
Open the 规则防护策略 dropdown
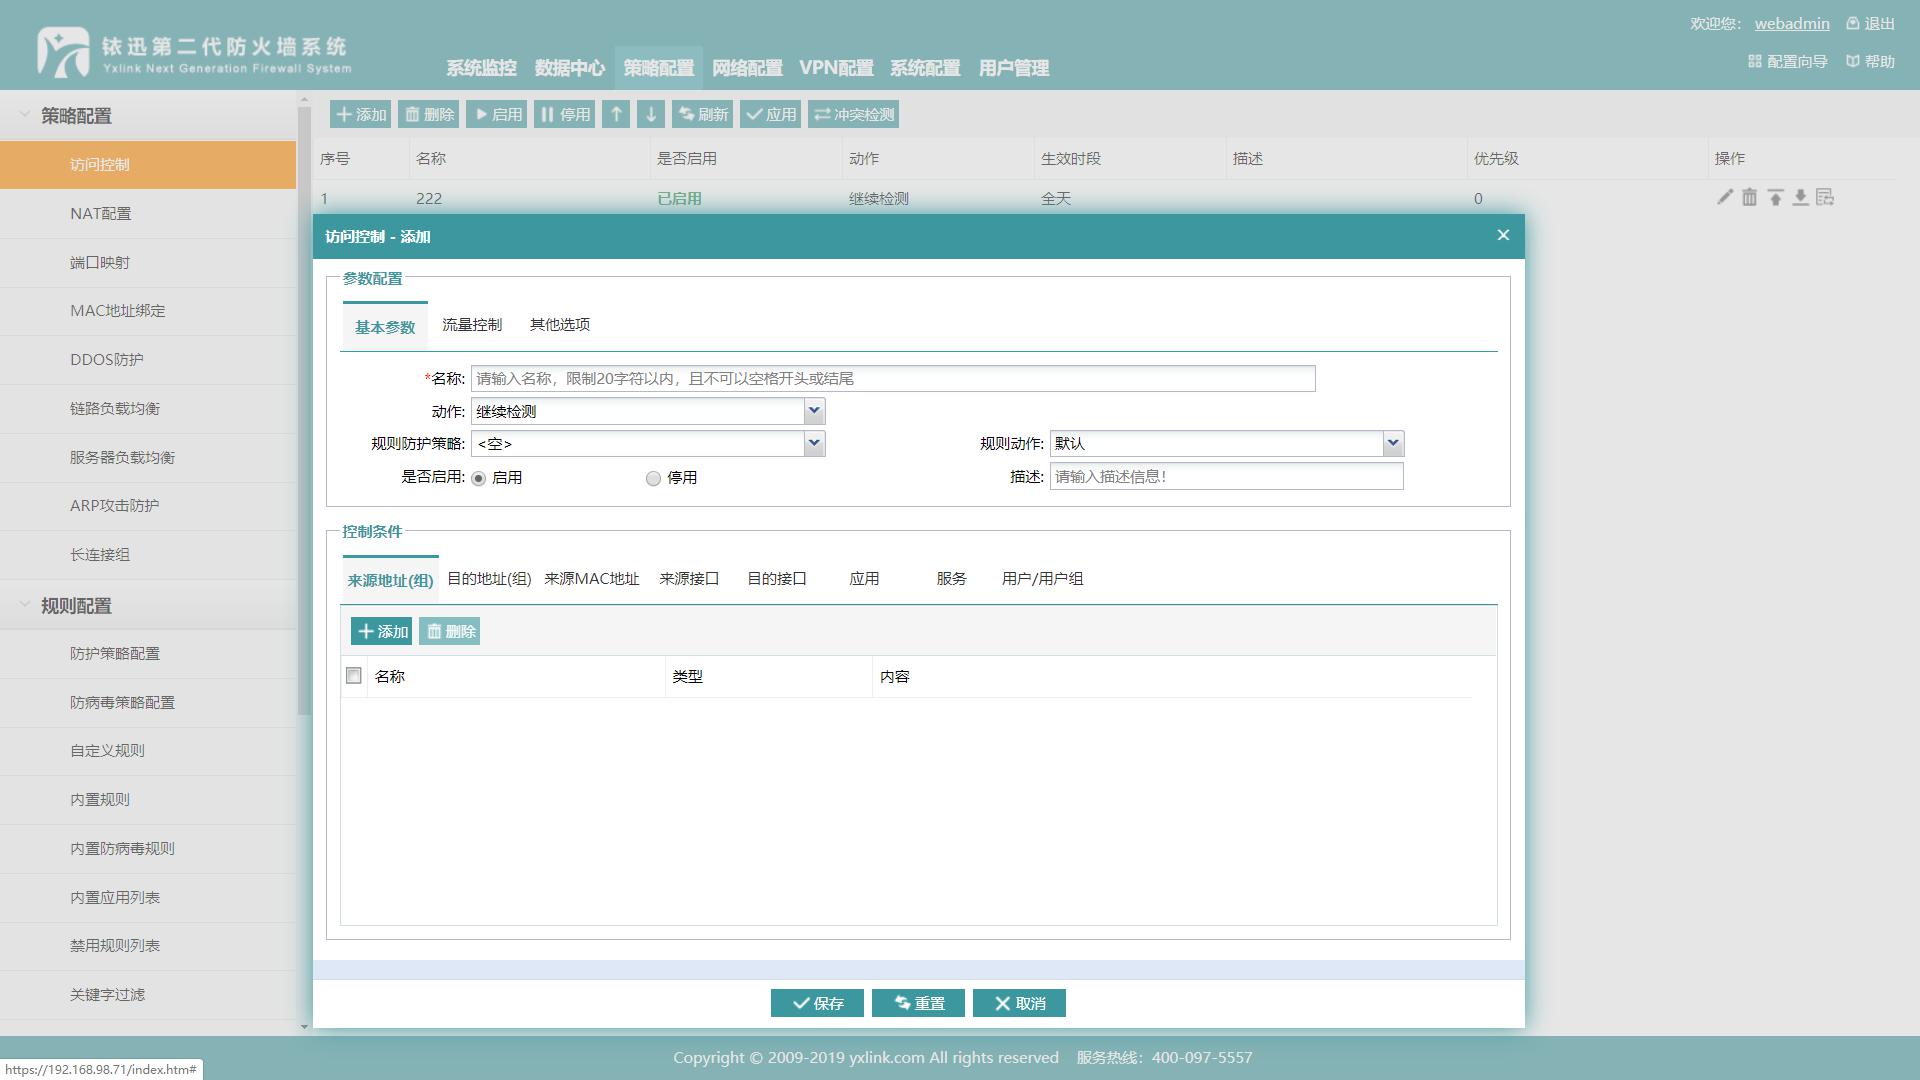click(814, 443)
